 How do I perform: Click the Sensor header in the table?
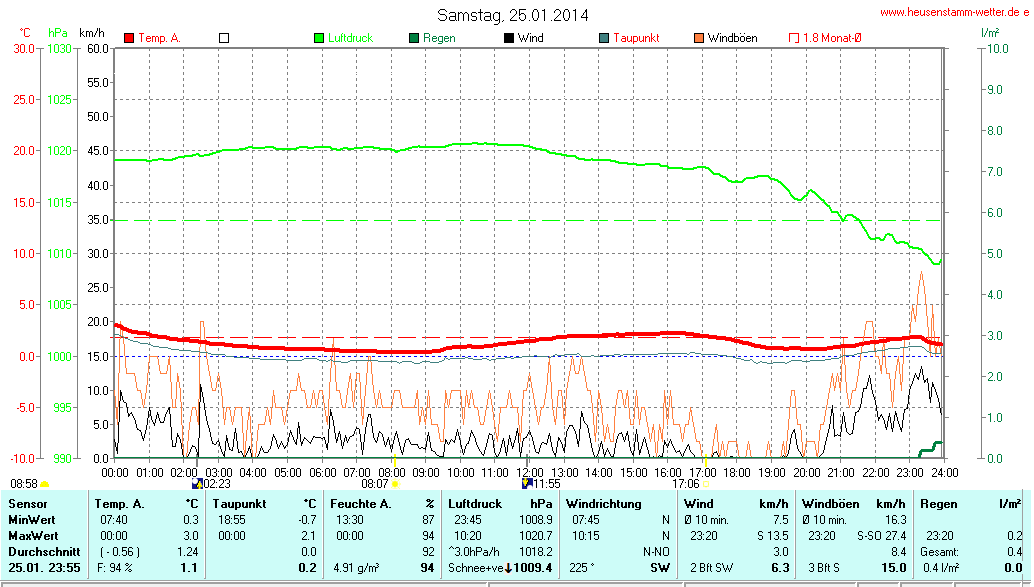click(28, 504)
